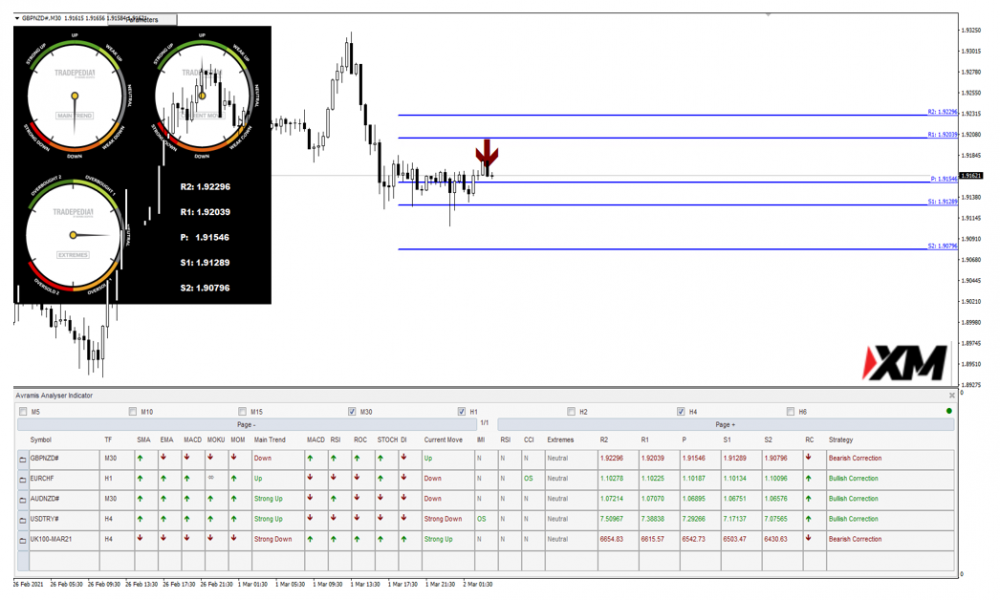
Task: Enable the M15 timeframe checkbox
Action: tap(242, 412)
